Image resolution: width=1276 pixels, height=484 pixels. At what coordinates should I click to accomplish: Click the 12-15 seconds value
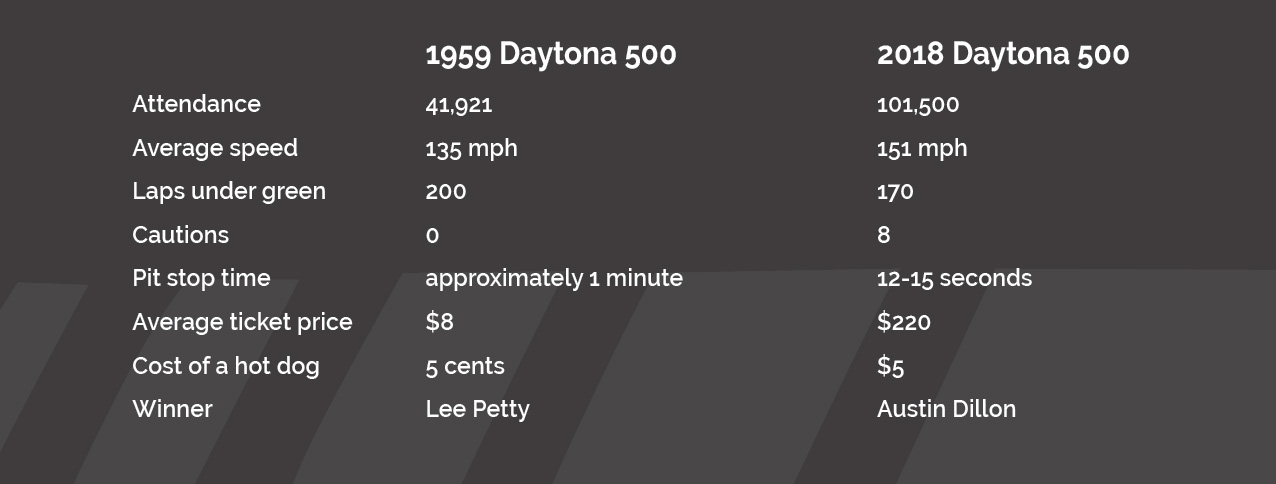tap(954, 278)
